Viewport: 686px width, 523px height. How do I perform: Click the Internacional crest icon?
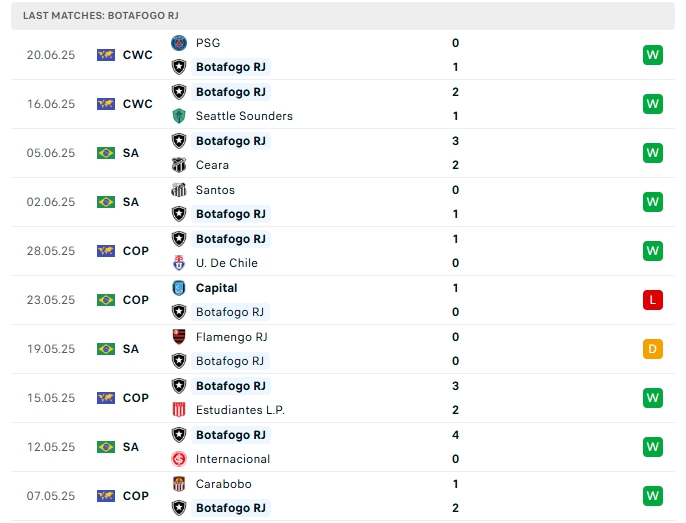179,459
